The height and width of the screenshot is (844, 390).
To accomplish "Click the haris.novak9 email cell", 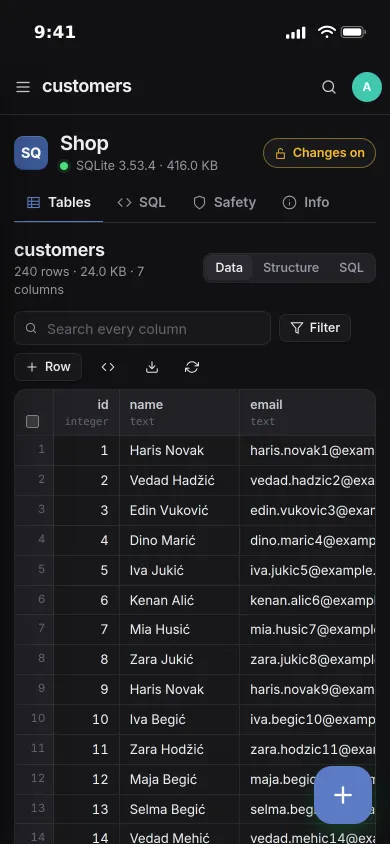I will pyautogui.click(x=307, y=690).
